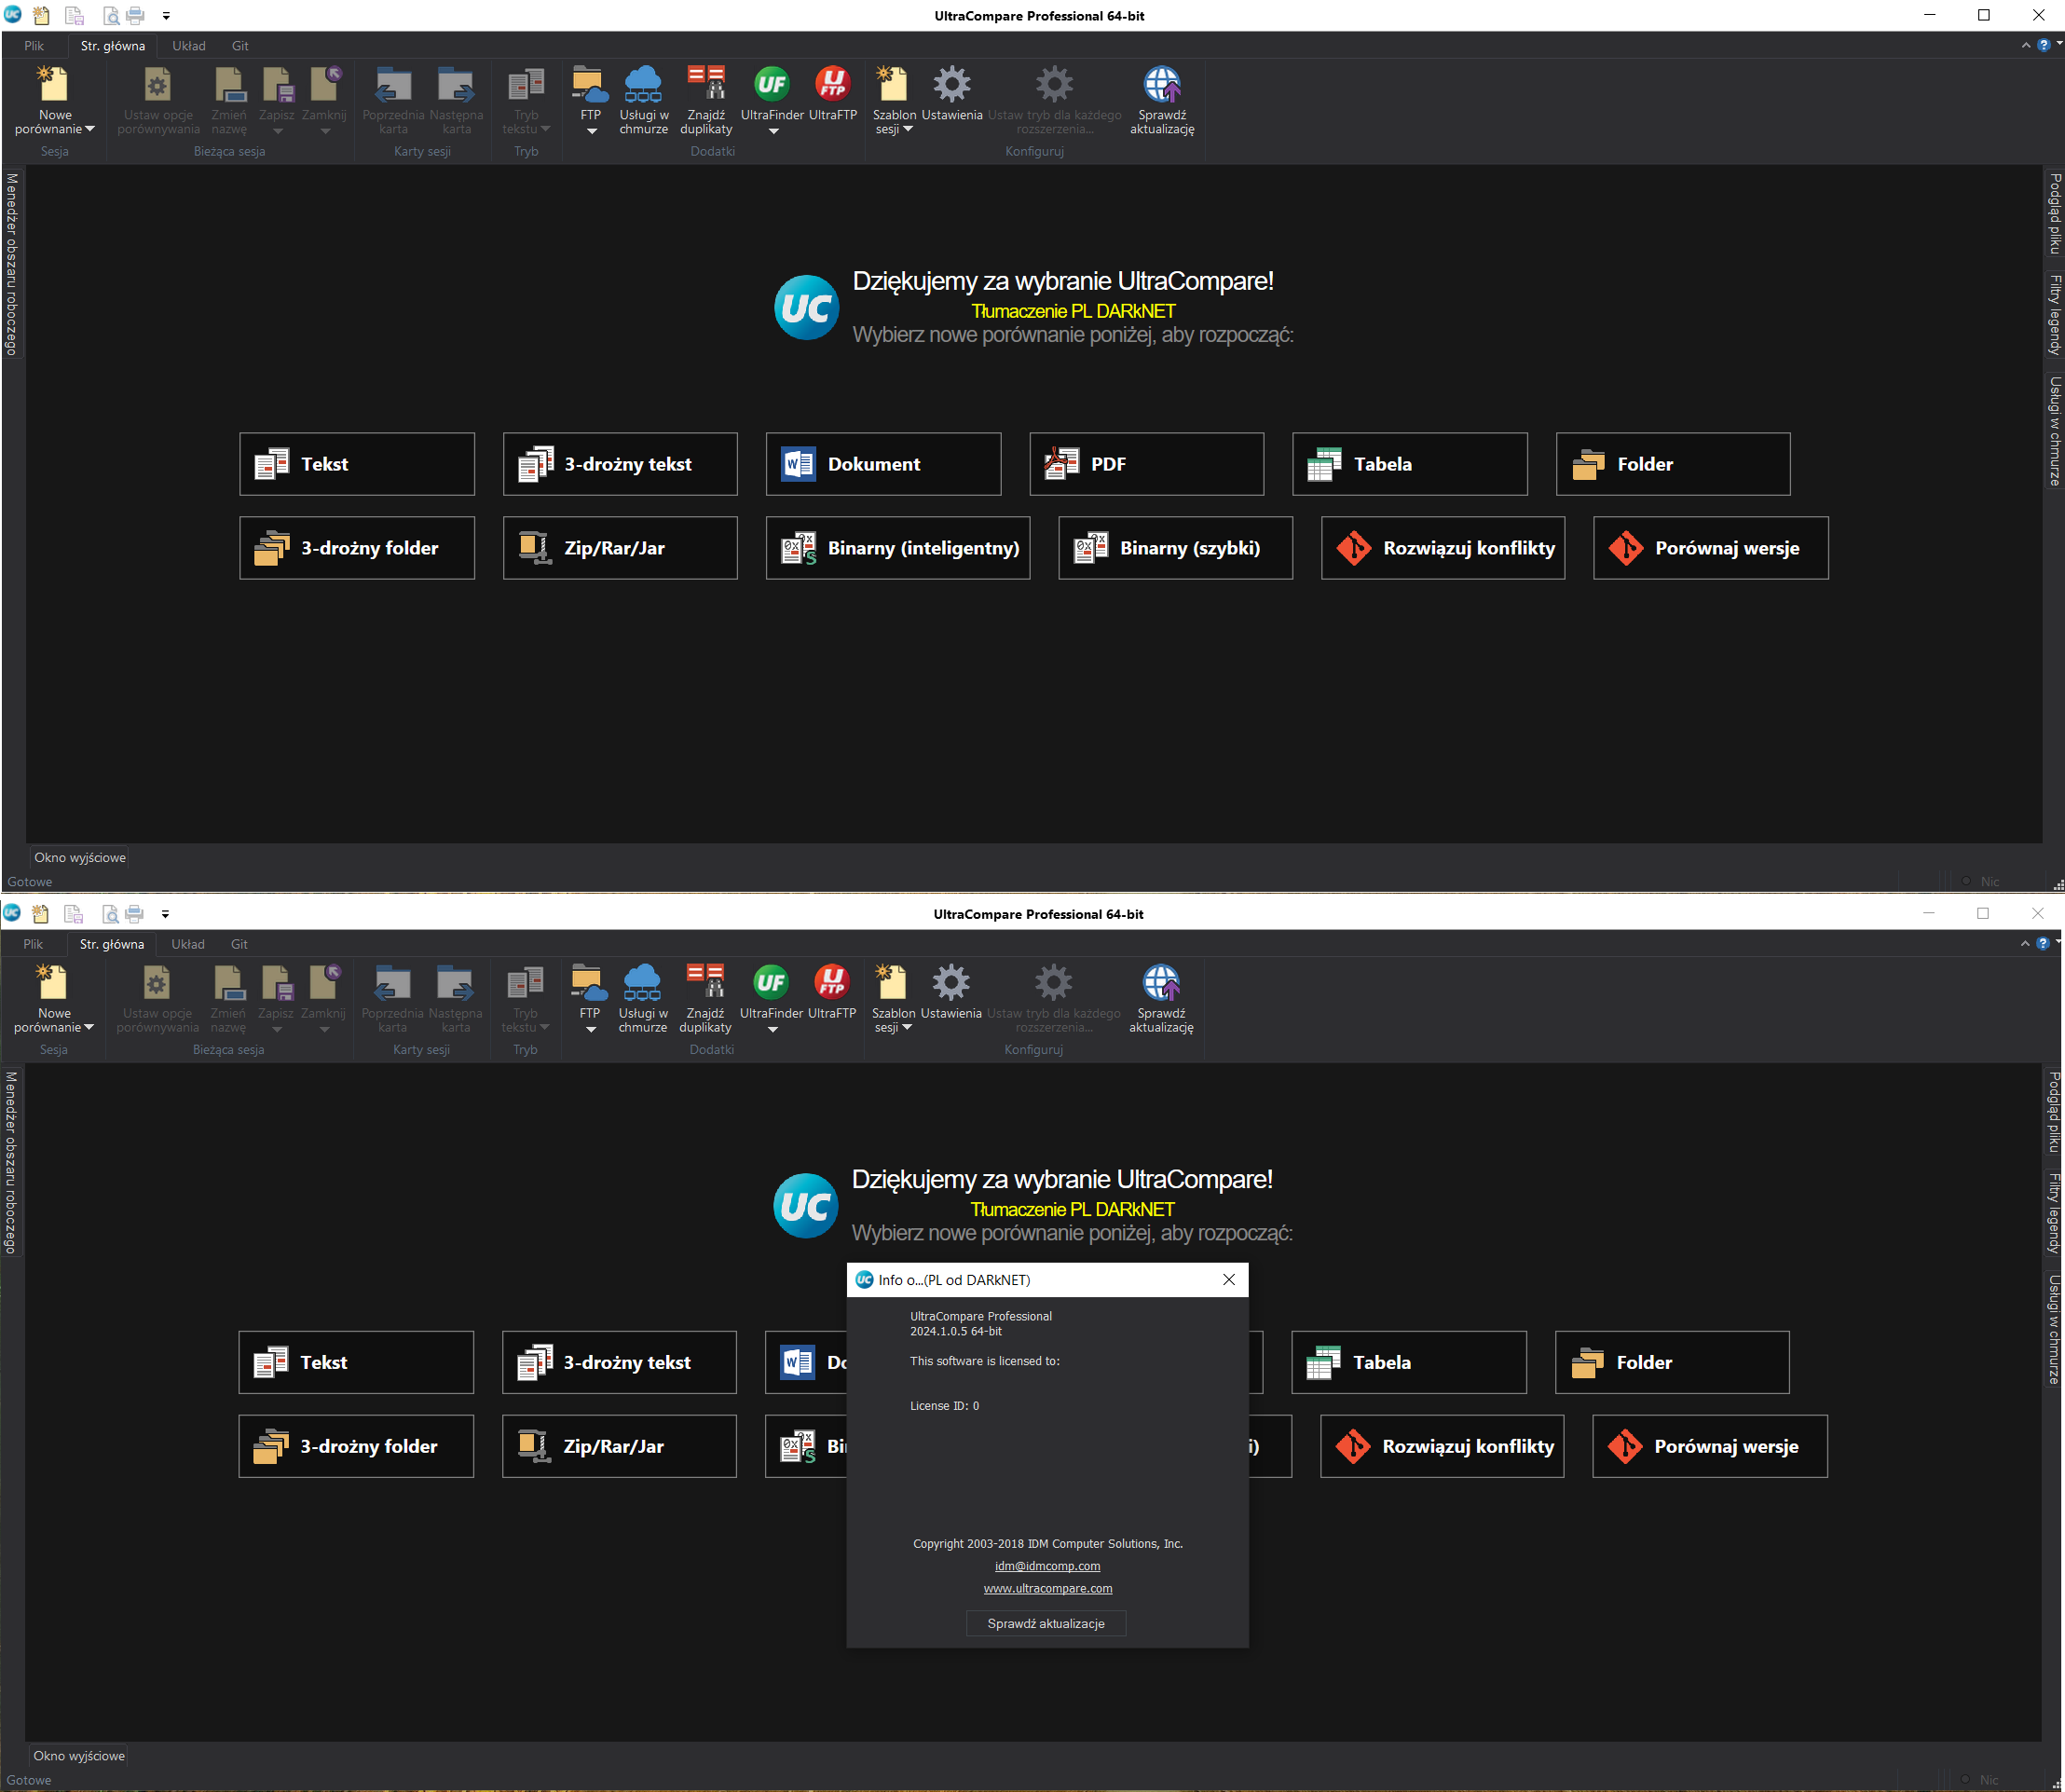
Task: Close the Info o... dialog
Action: pyautogui.click(x=1228, y=1280)
